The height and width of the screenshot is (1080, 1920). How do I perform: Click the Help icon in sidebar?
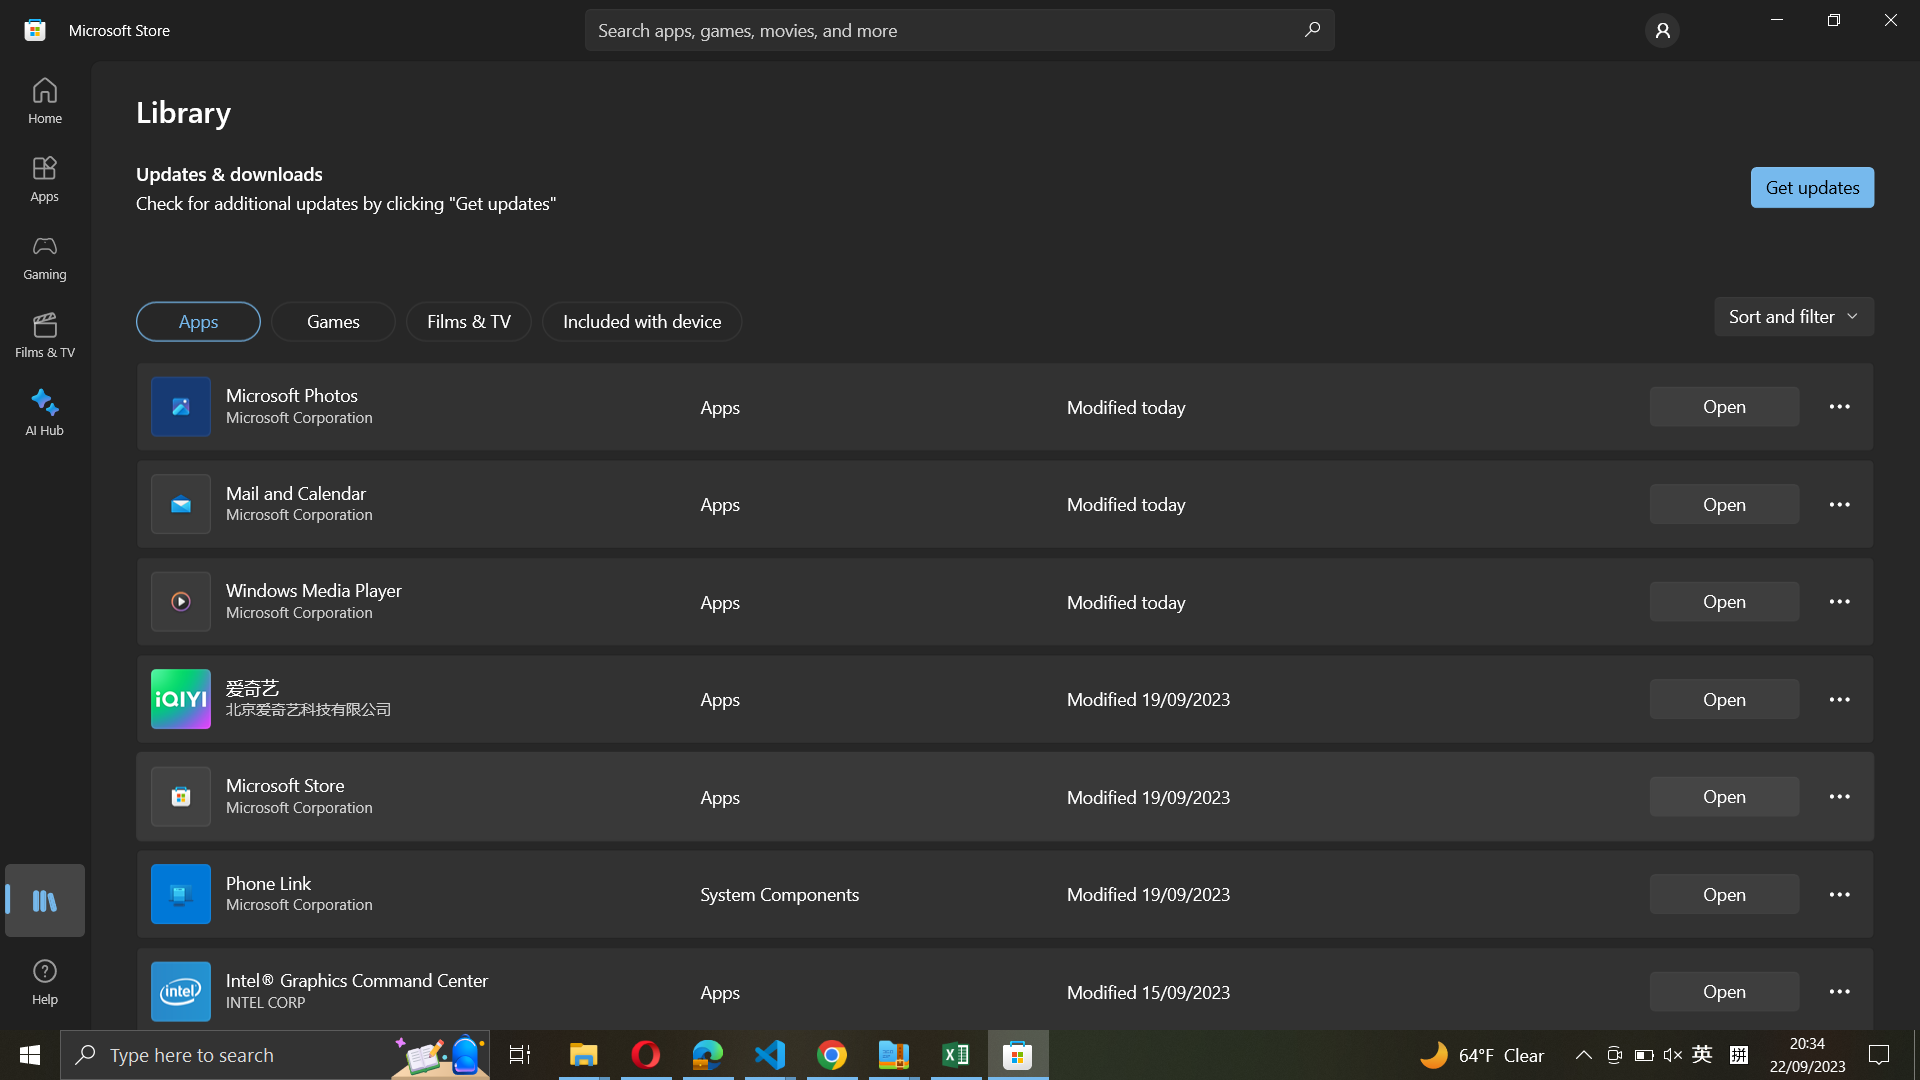[x=44, y=981]
